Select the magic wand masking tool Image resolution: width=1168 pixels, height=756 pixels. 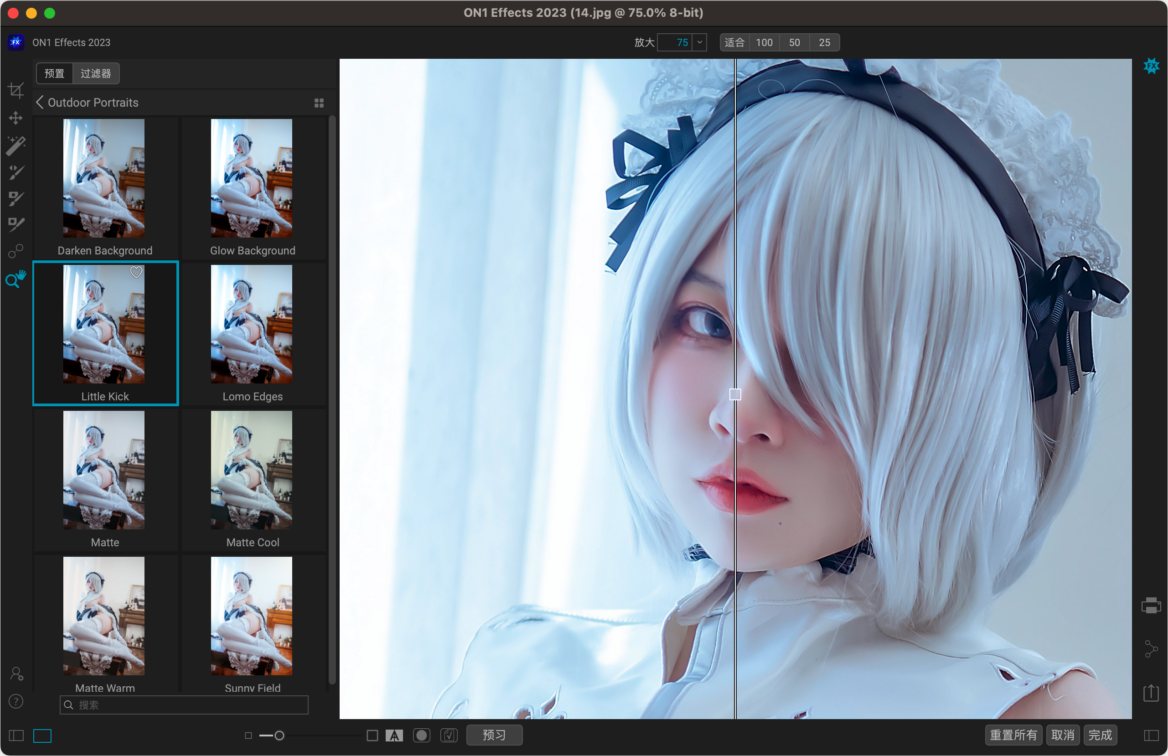coord(16,144)
